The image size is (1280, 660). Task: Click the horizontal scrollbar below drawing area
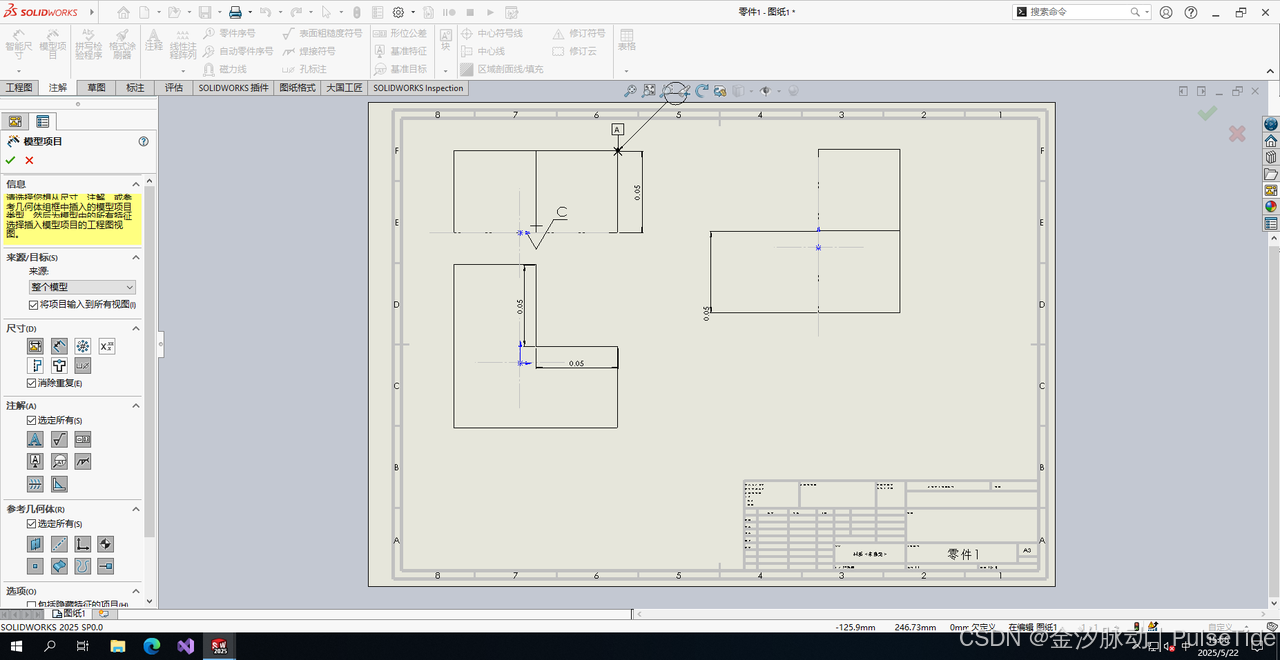[950, 613]
